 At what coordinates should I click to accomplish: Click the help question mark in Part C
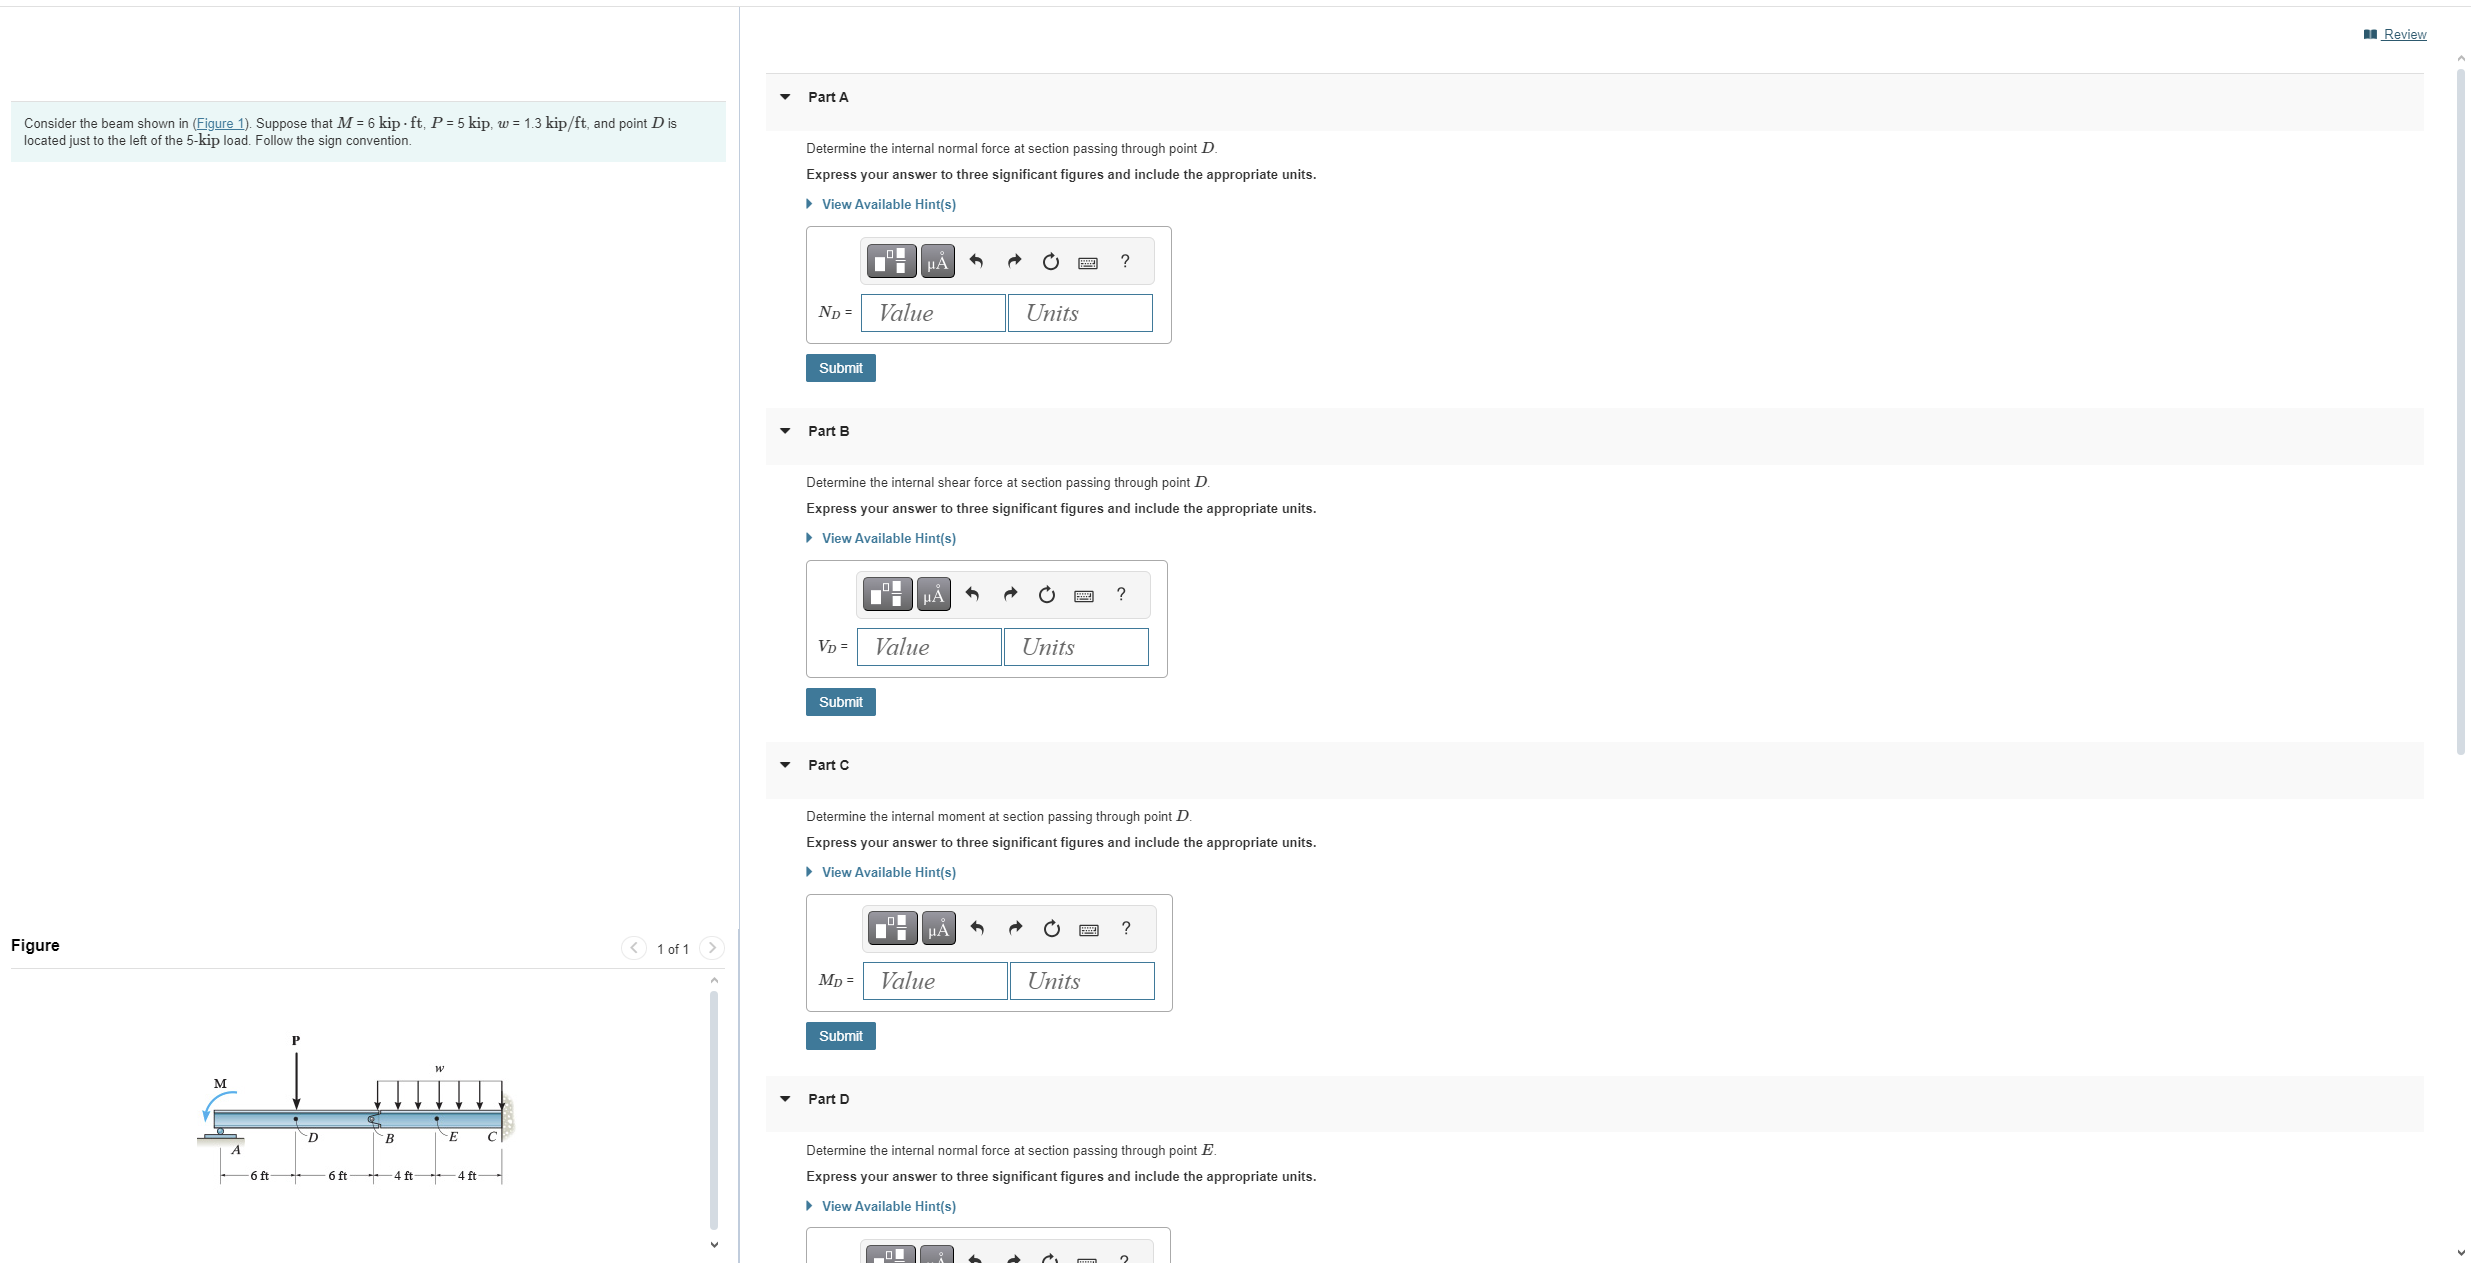tap(1126, 929)
